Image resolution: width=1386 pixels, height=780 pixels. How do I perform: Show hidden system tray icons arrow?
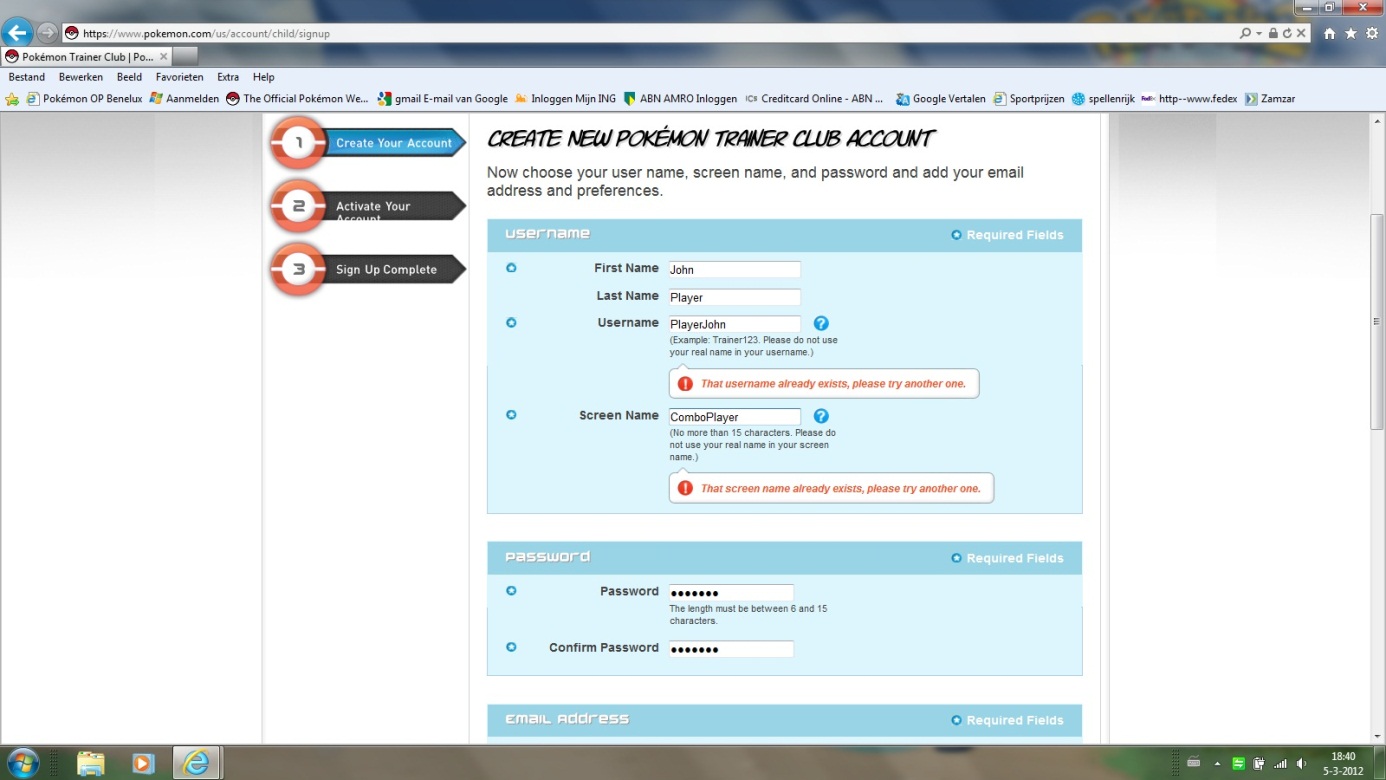click(x=1217, y=764)
